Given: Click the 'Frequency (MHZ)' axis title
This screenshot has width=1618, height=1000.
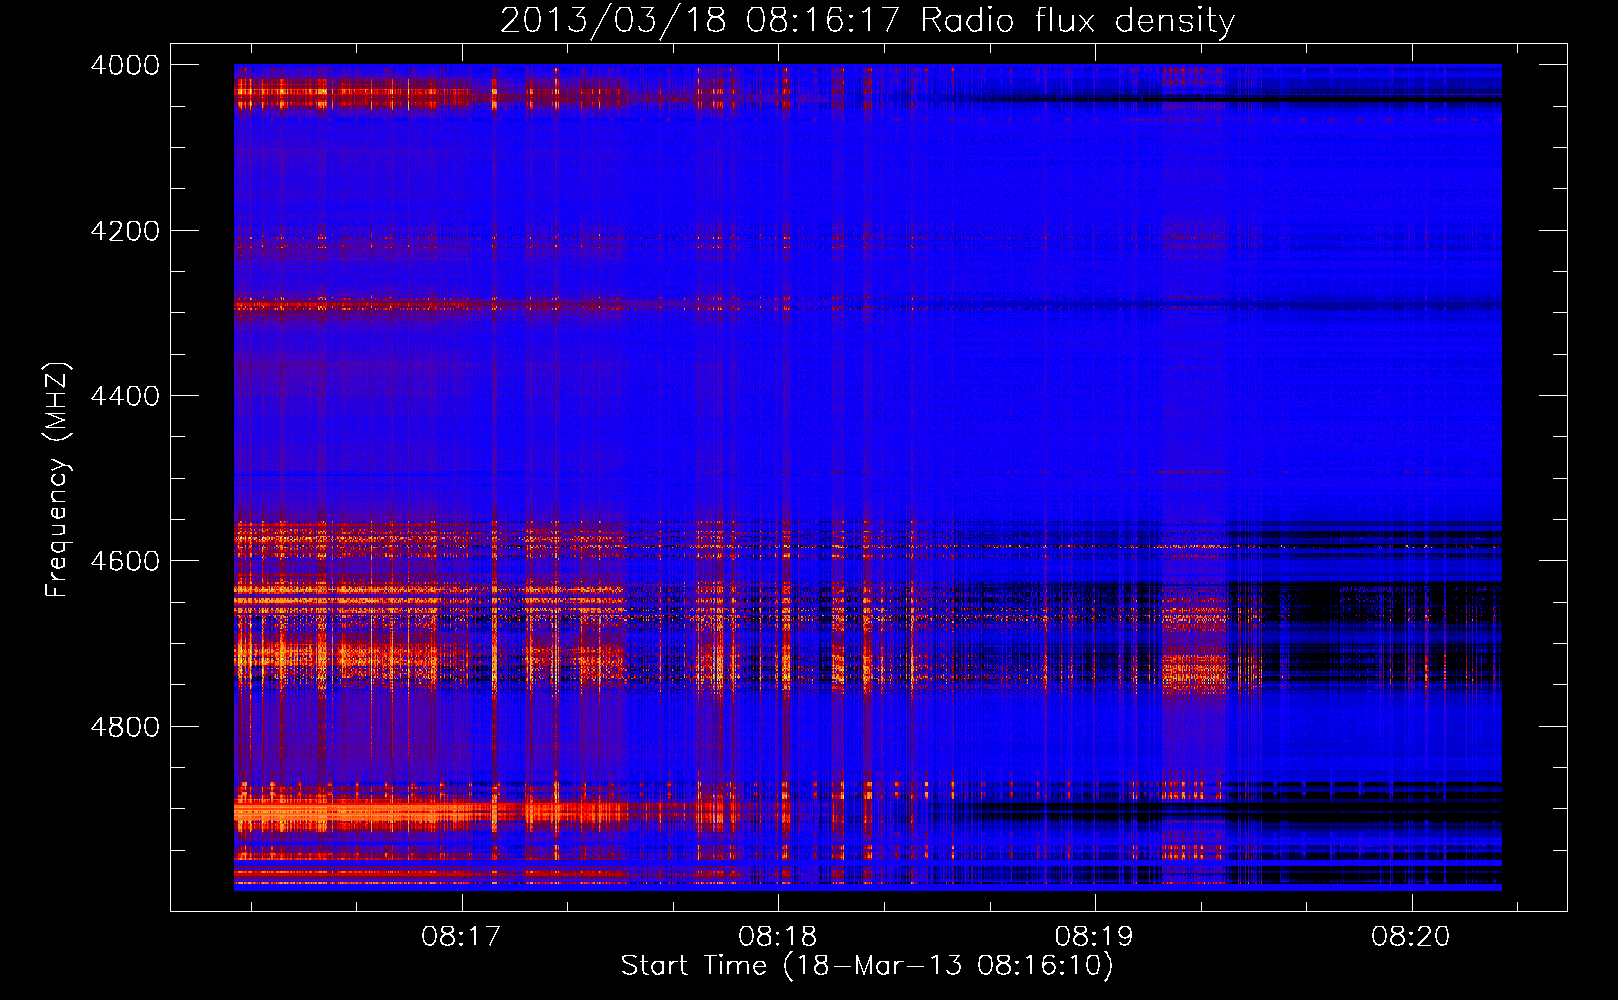Looking at the screenshot, I should (57, 480).
